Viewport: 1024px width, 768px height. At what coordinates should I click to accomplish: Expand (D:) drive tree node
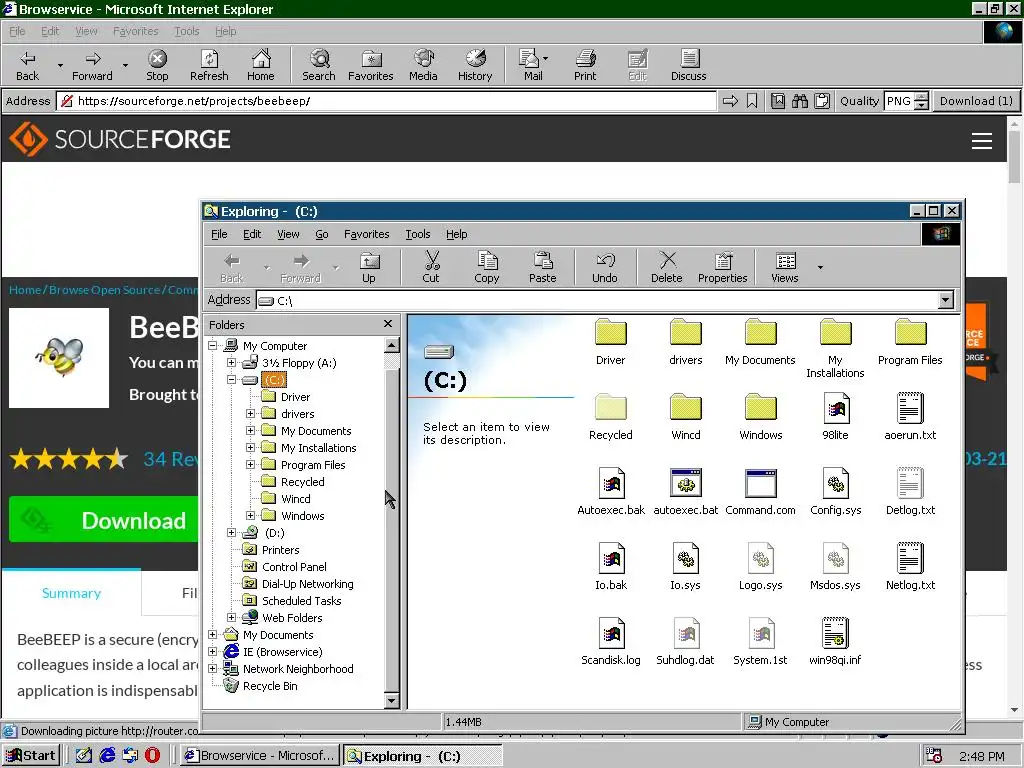[231, 532]
